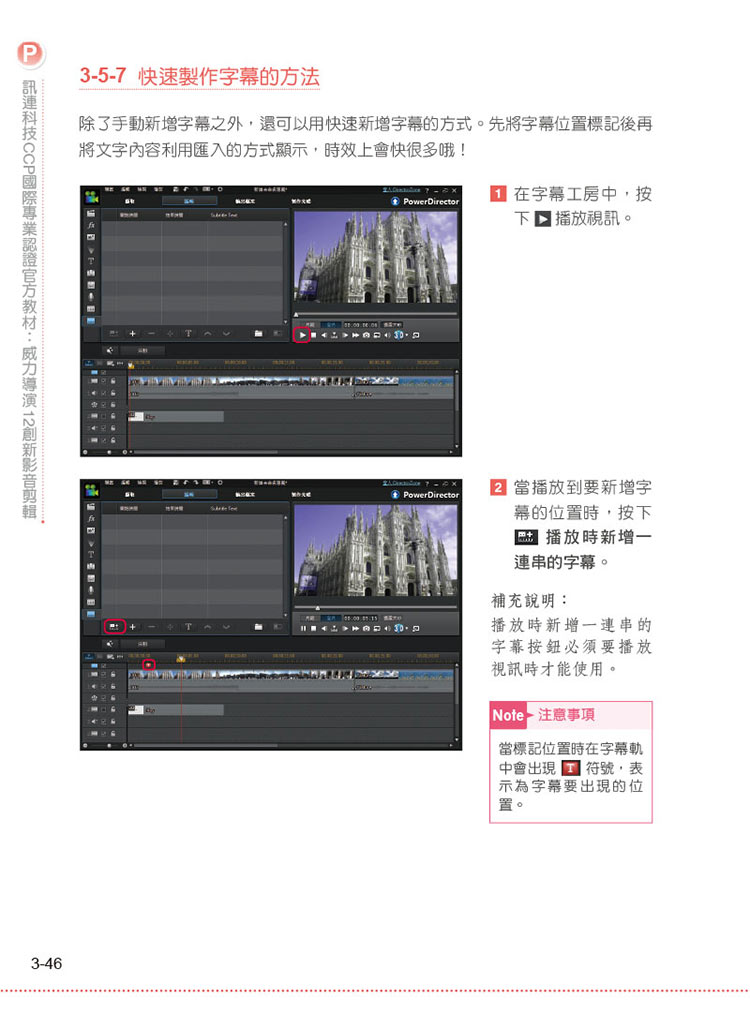Click preview seek slider in lower screenshot

pos(372,606)
